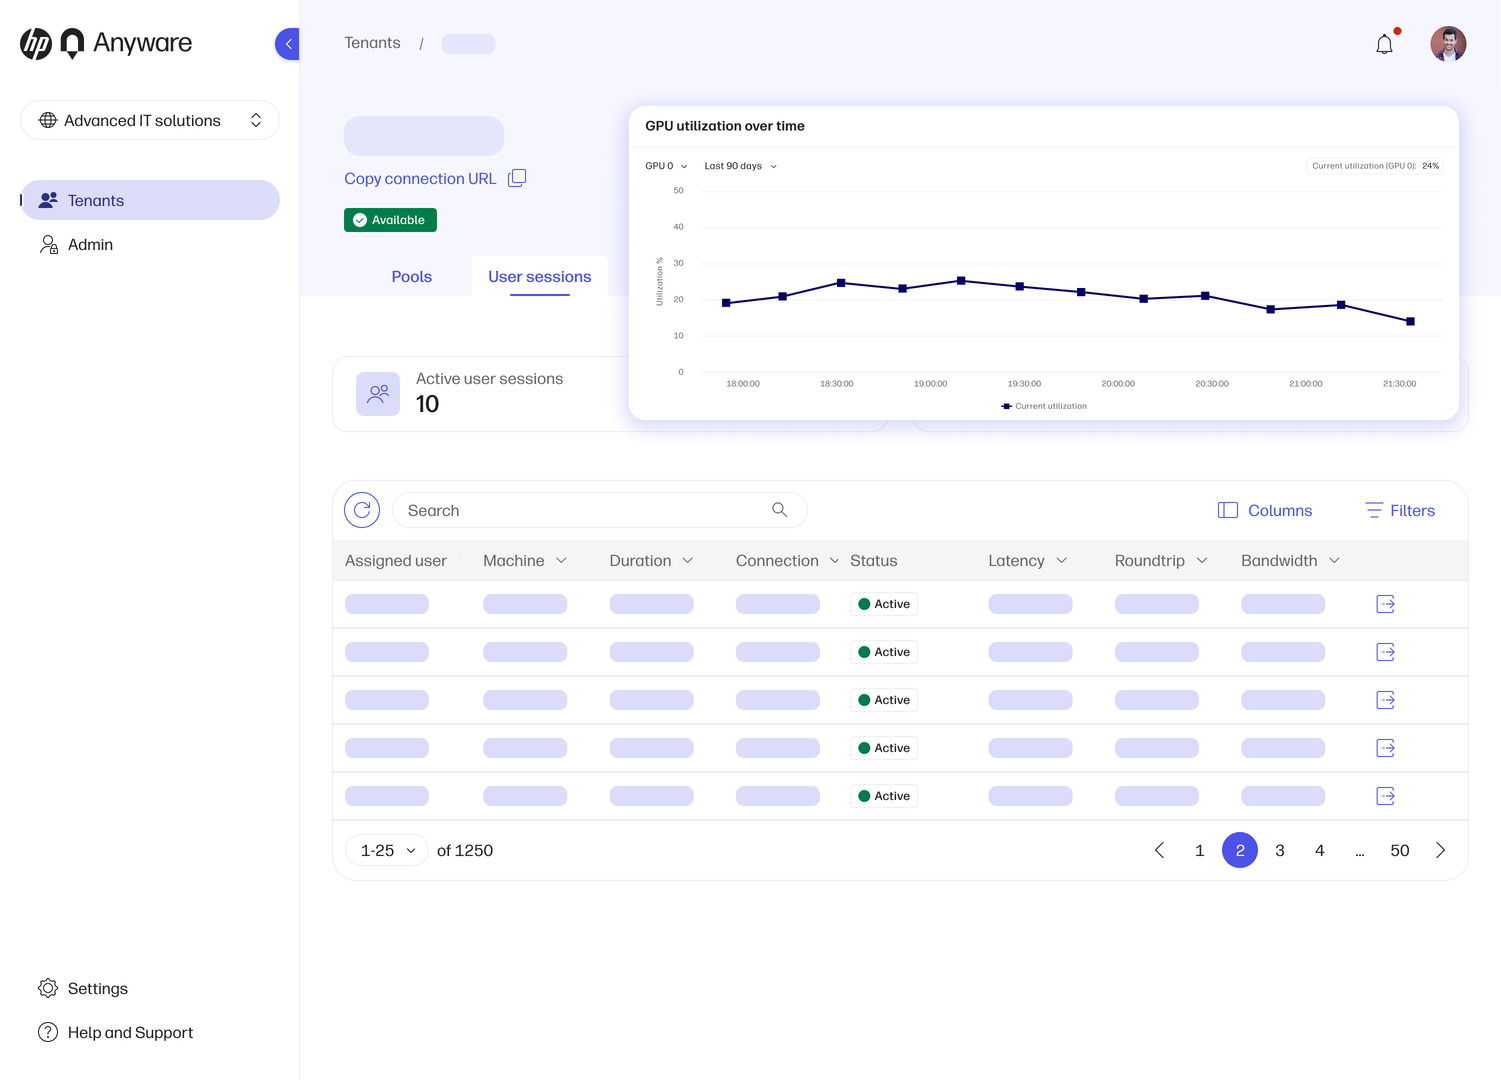
Task: Open the notifications bell
Action: [x=1384, y=44]
